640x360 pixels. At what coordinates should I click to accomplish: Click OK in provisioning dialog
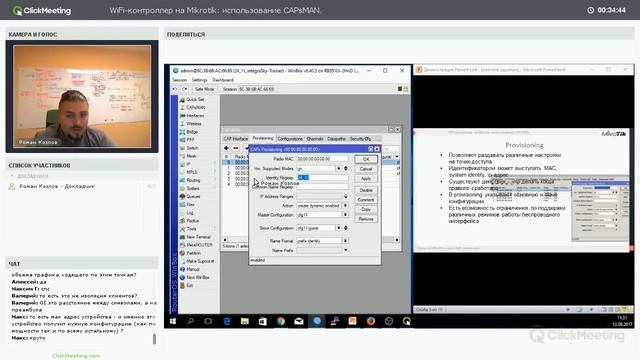click(366, 159)
